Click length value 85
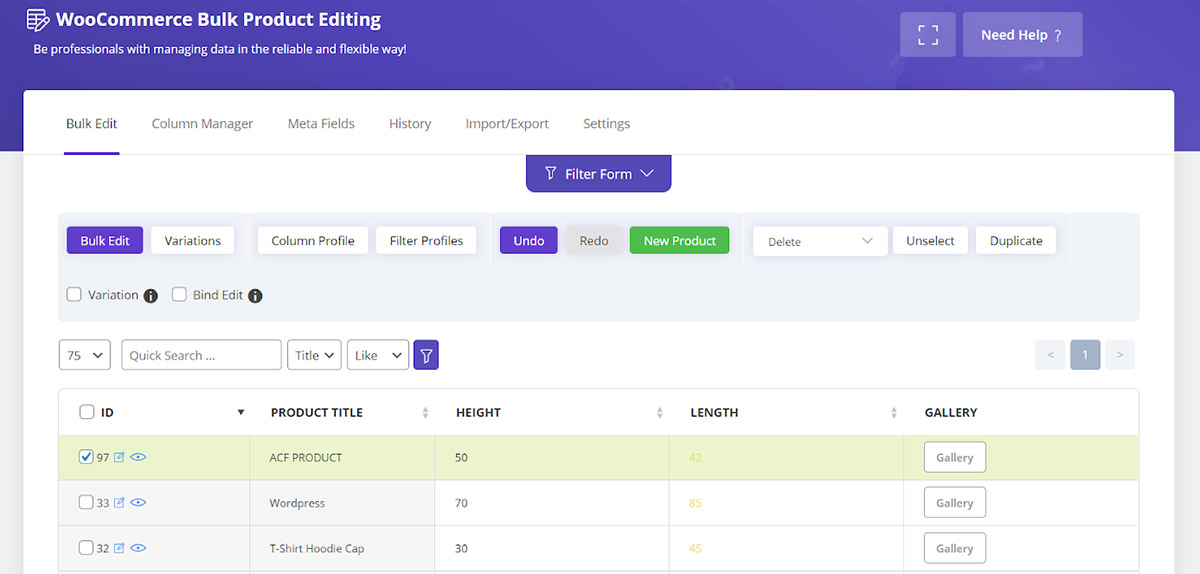 click(x=695, y=503)
